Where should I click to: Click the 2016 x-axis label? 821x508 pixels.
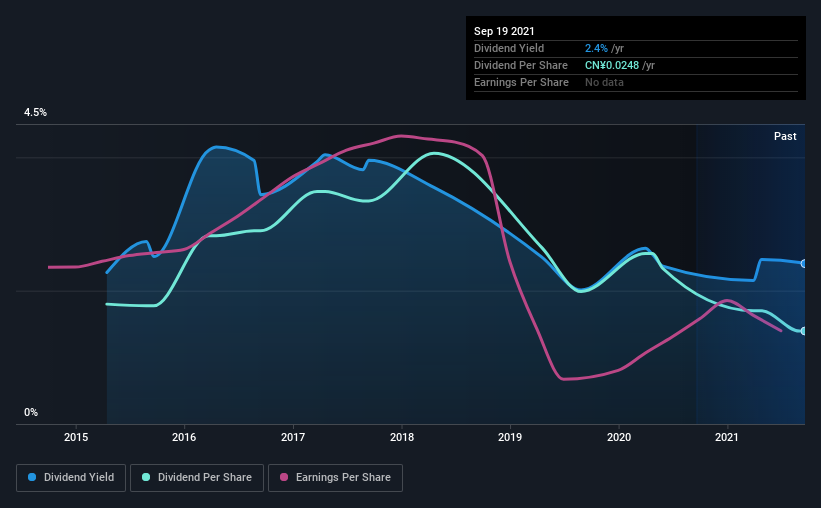(184, 437)
